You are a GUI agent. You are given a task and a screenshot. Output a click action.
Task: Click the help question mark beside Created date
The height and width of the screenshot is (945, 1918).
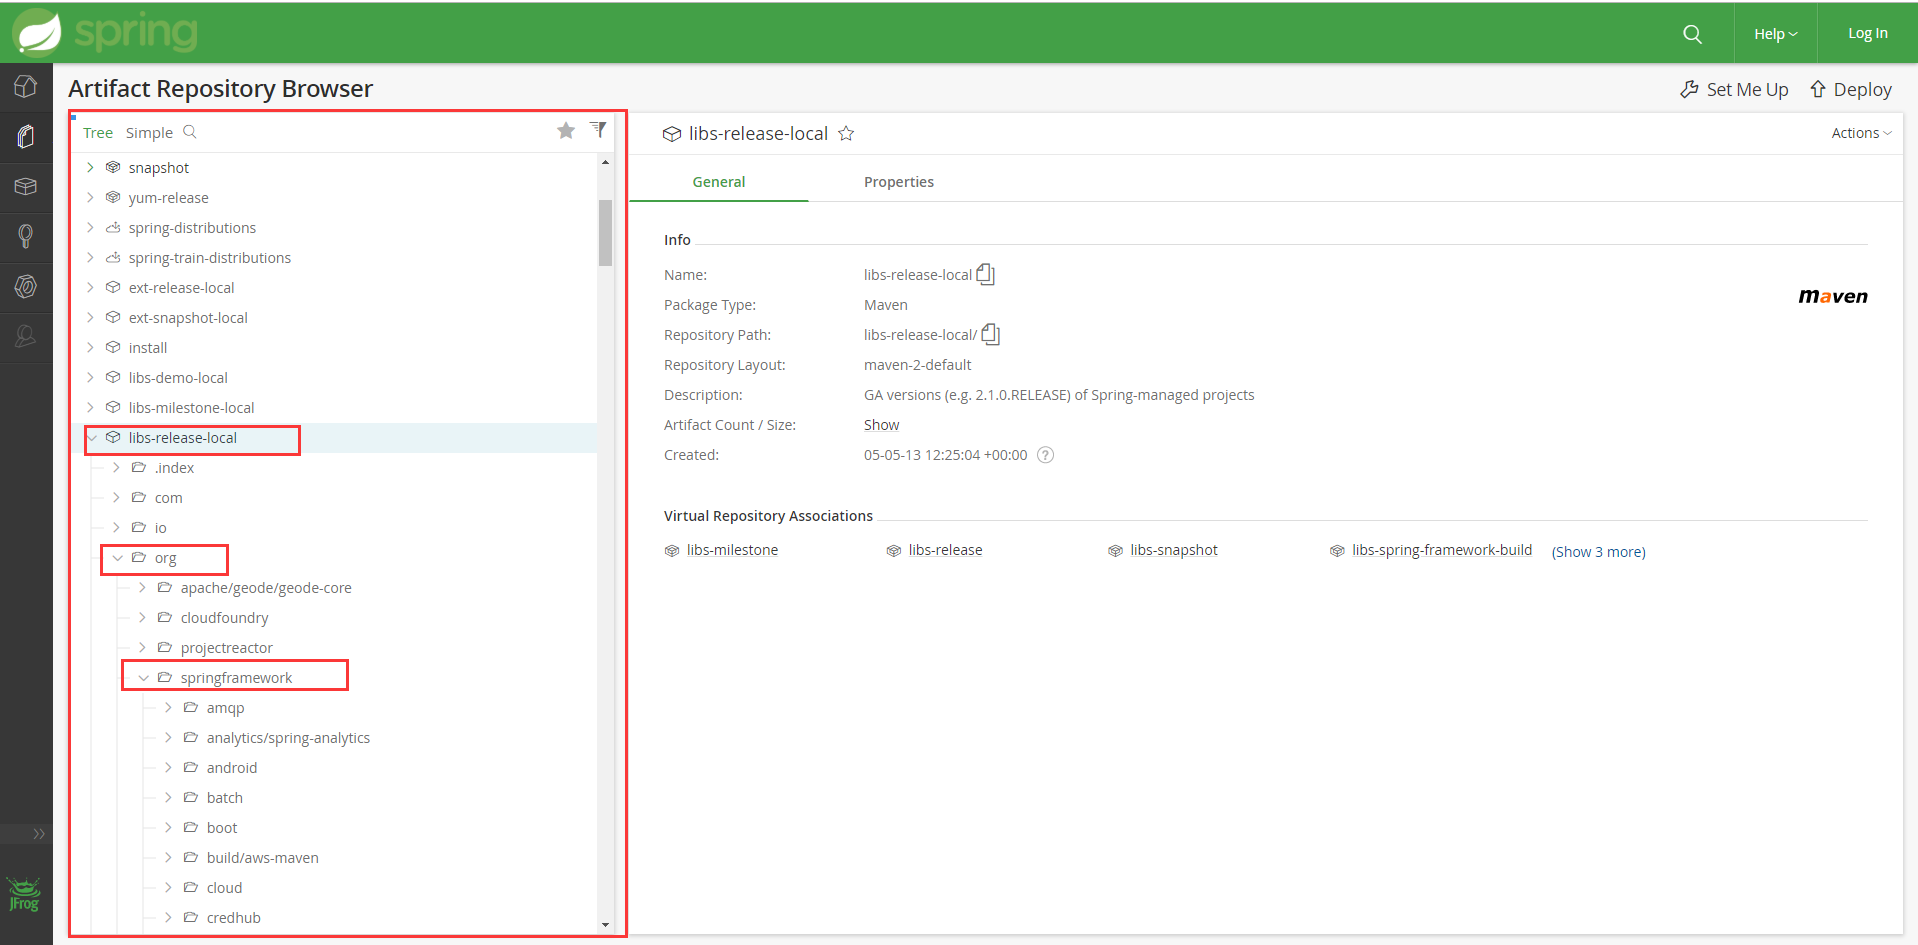coord(1045,455)
